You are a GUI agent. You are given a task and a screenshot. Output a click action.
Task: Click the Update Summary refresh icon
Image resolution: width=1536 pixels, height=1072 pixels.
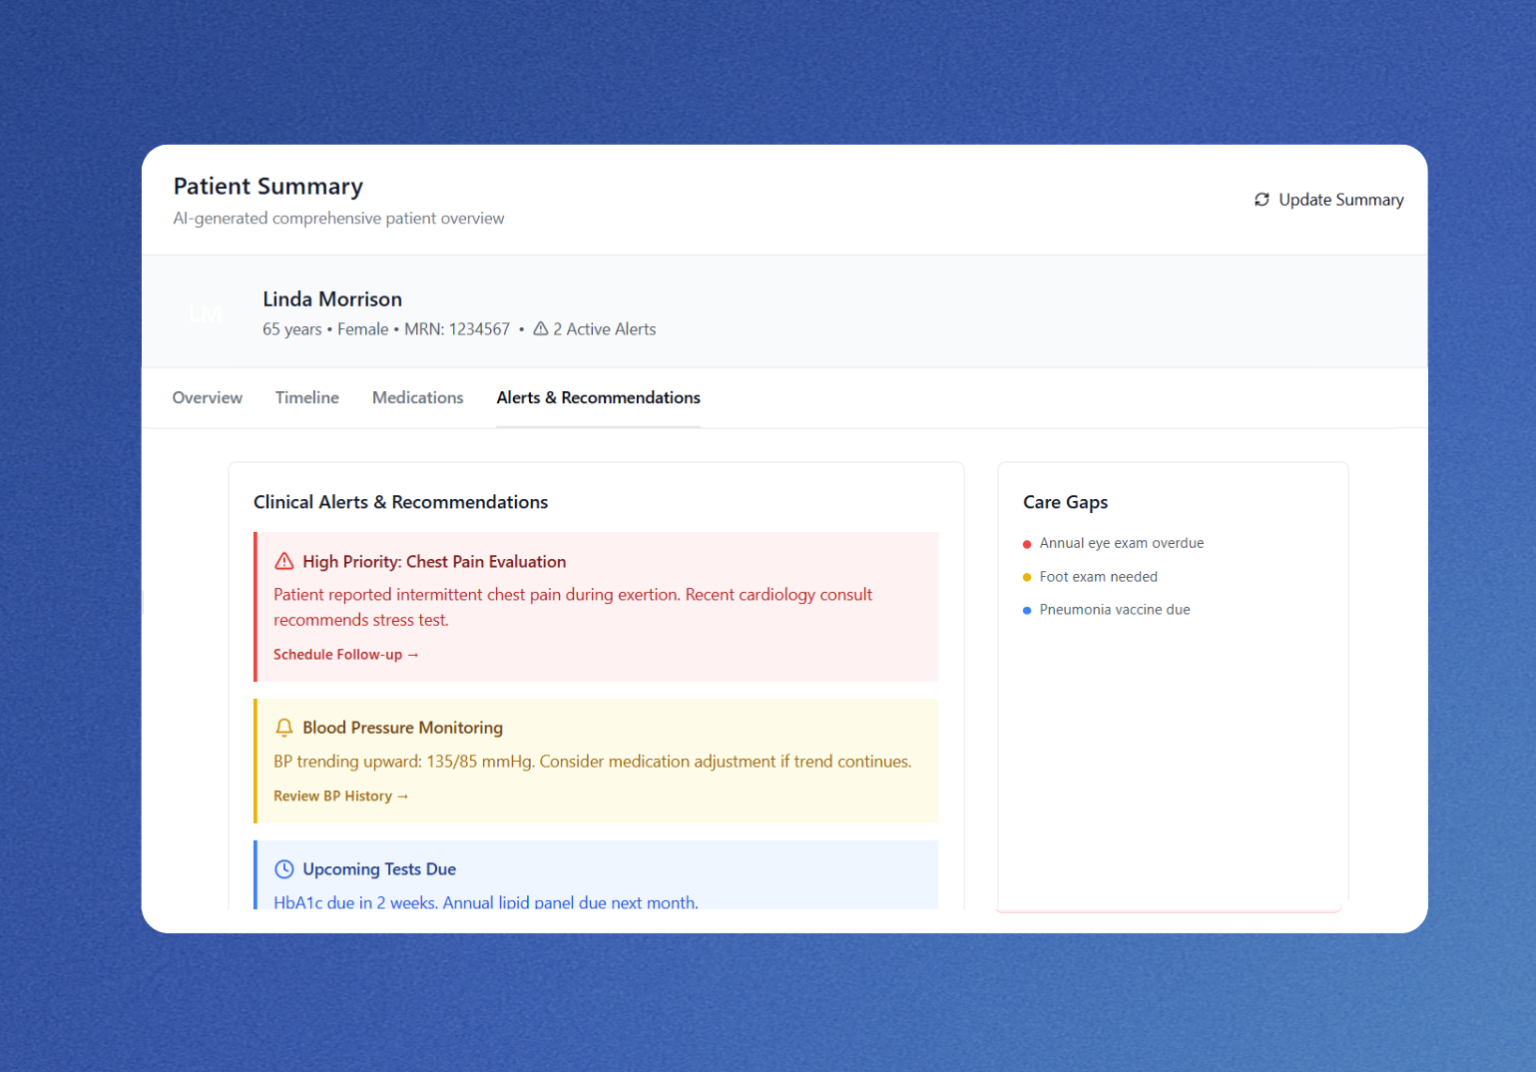[x=1262, y=200]
